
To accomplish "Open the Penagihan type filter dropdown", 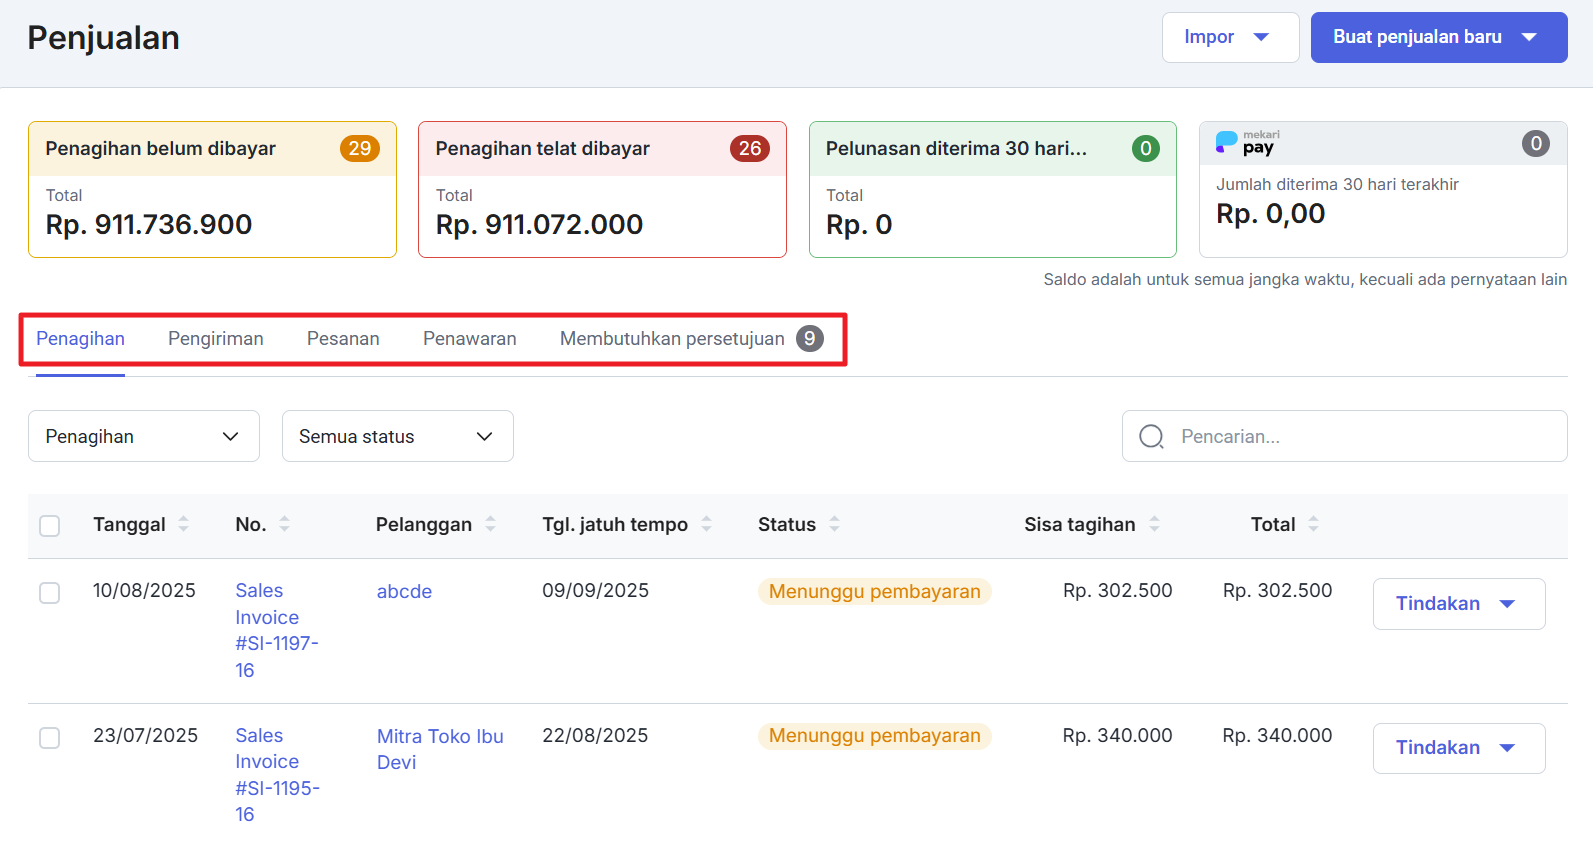I will tap(143, 437).
